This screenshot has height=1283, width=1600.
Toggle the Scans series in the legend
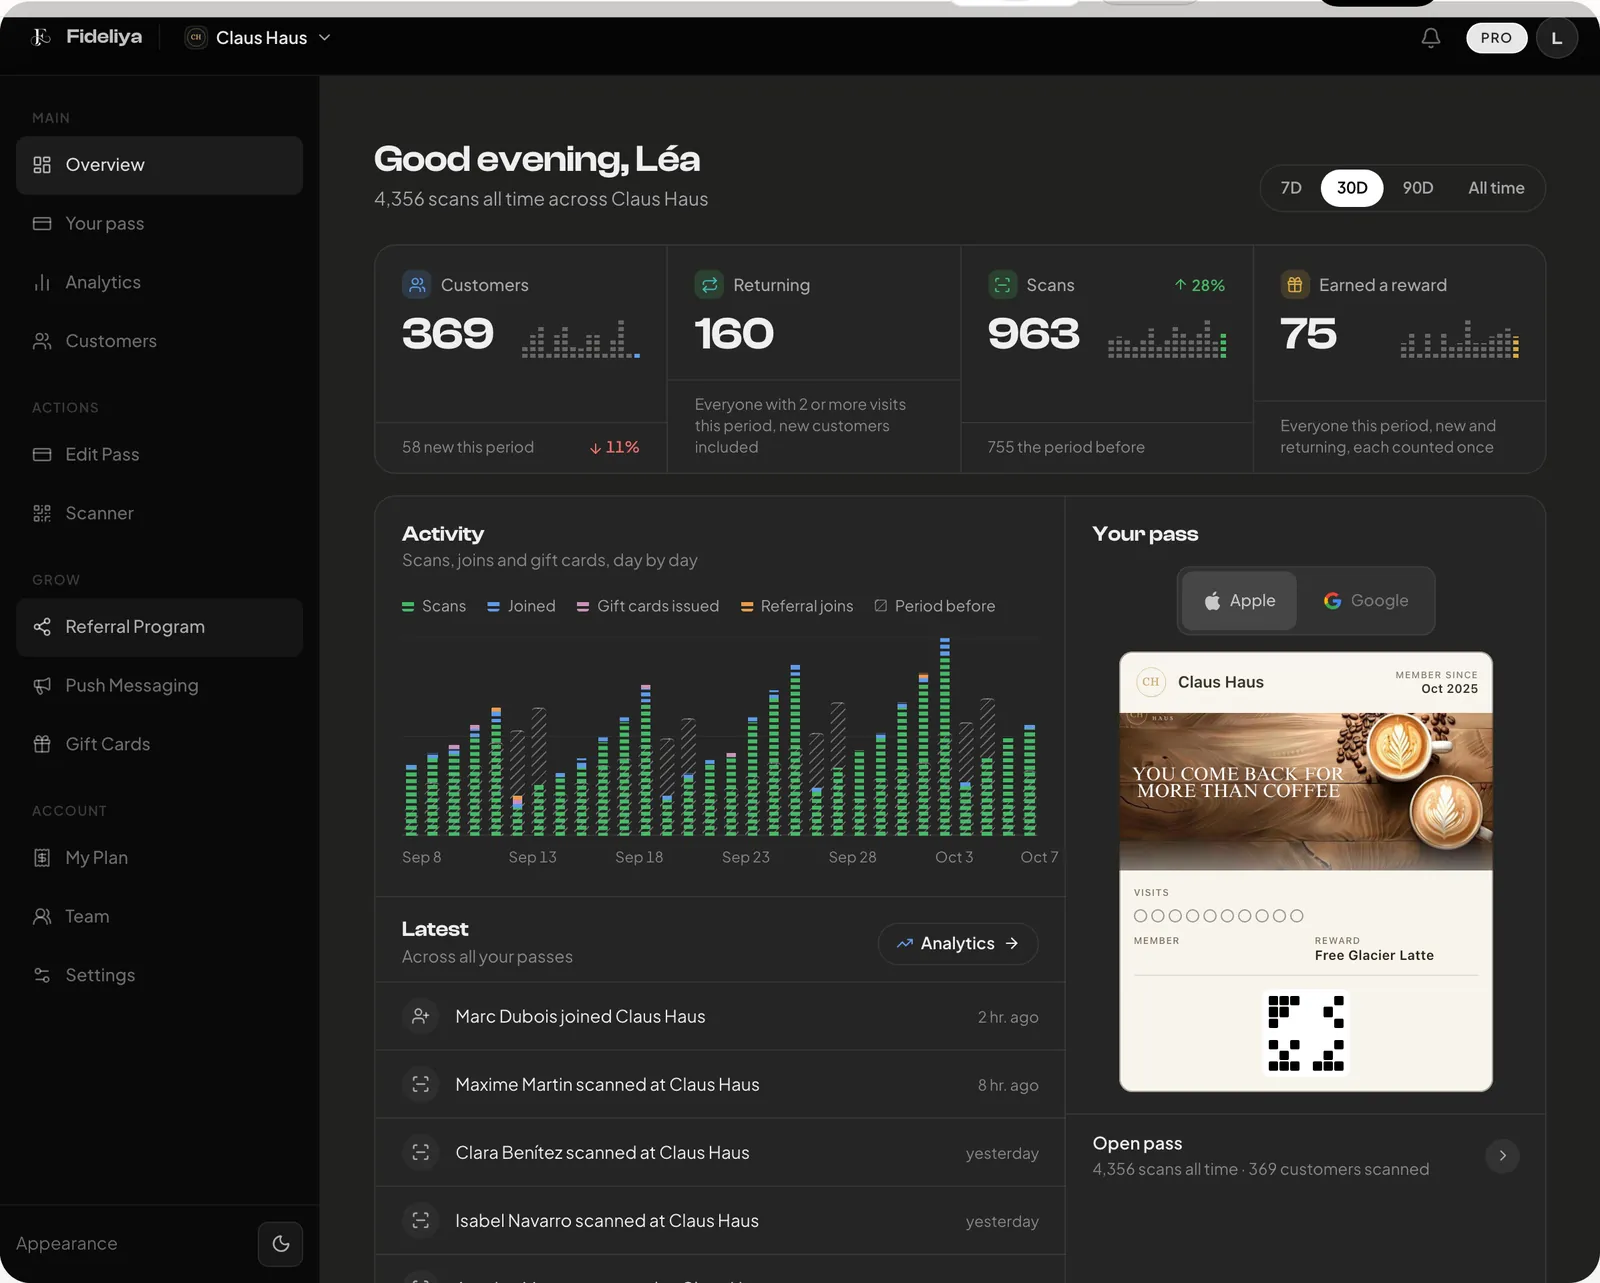pos(434,607)
